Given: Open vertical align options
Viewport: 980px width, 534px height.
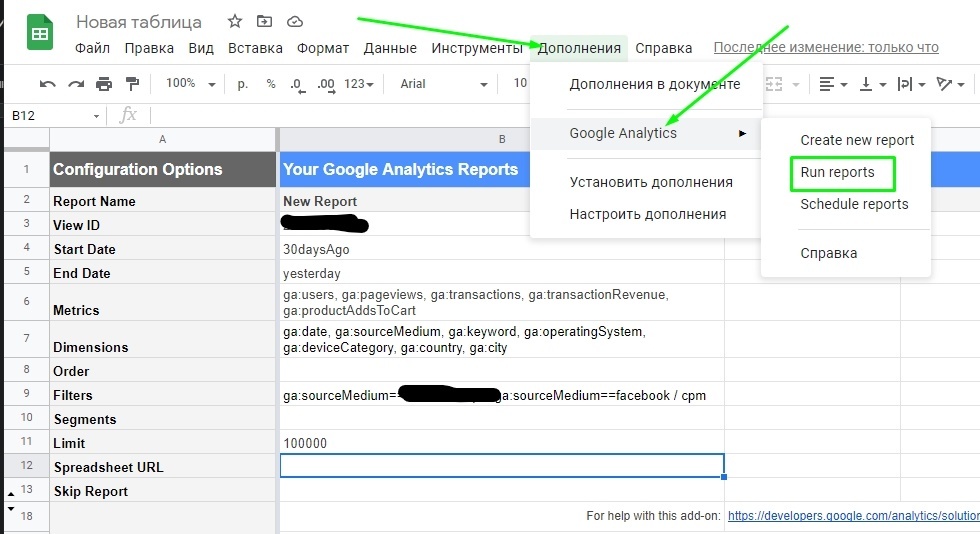Looking at the screenshot, I should (872, 84).
